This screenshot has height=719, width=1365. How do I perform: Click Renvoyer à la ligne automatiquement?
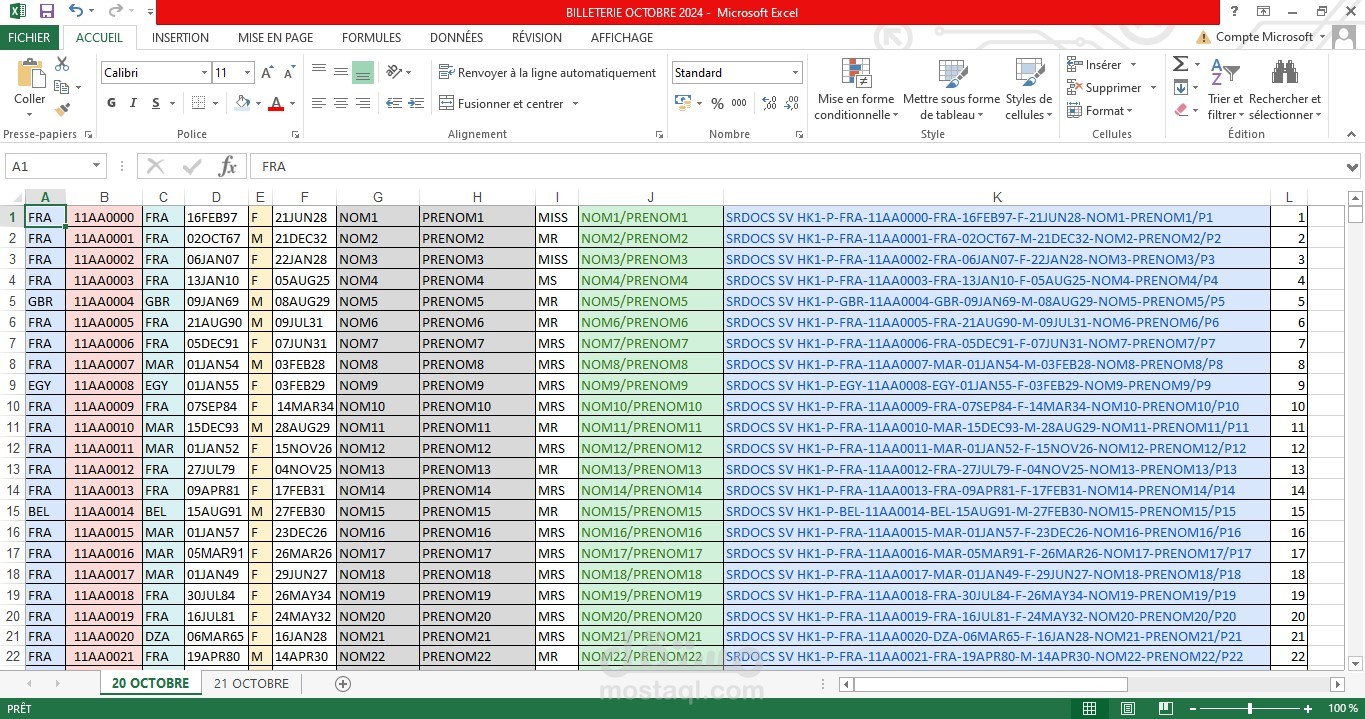[x=547, y=73]
